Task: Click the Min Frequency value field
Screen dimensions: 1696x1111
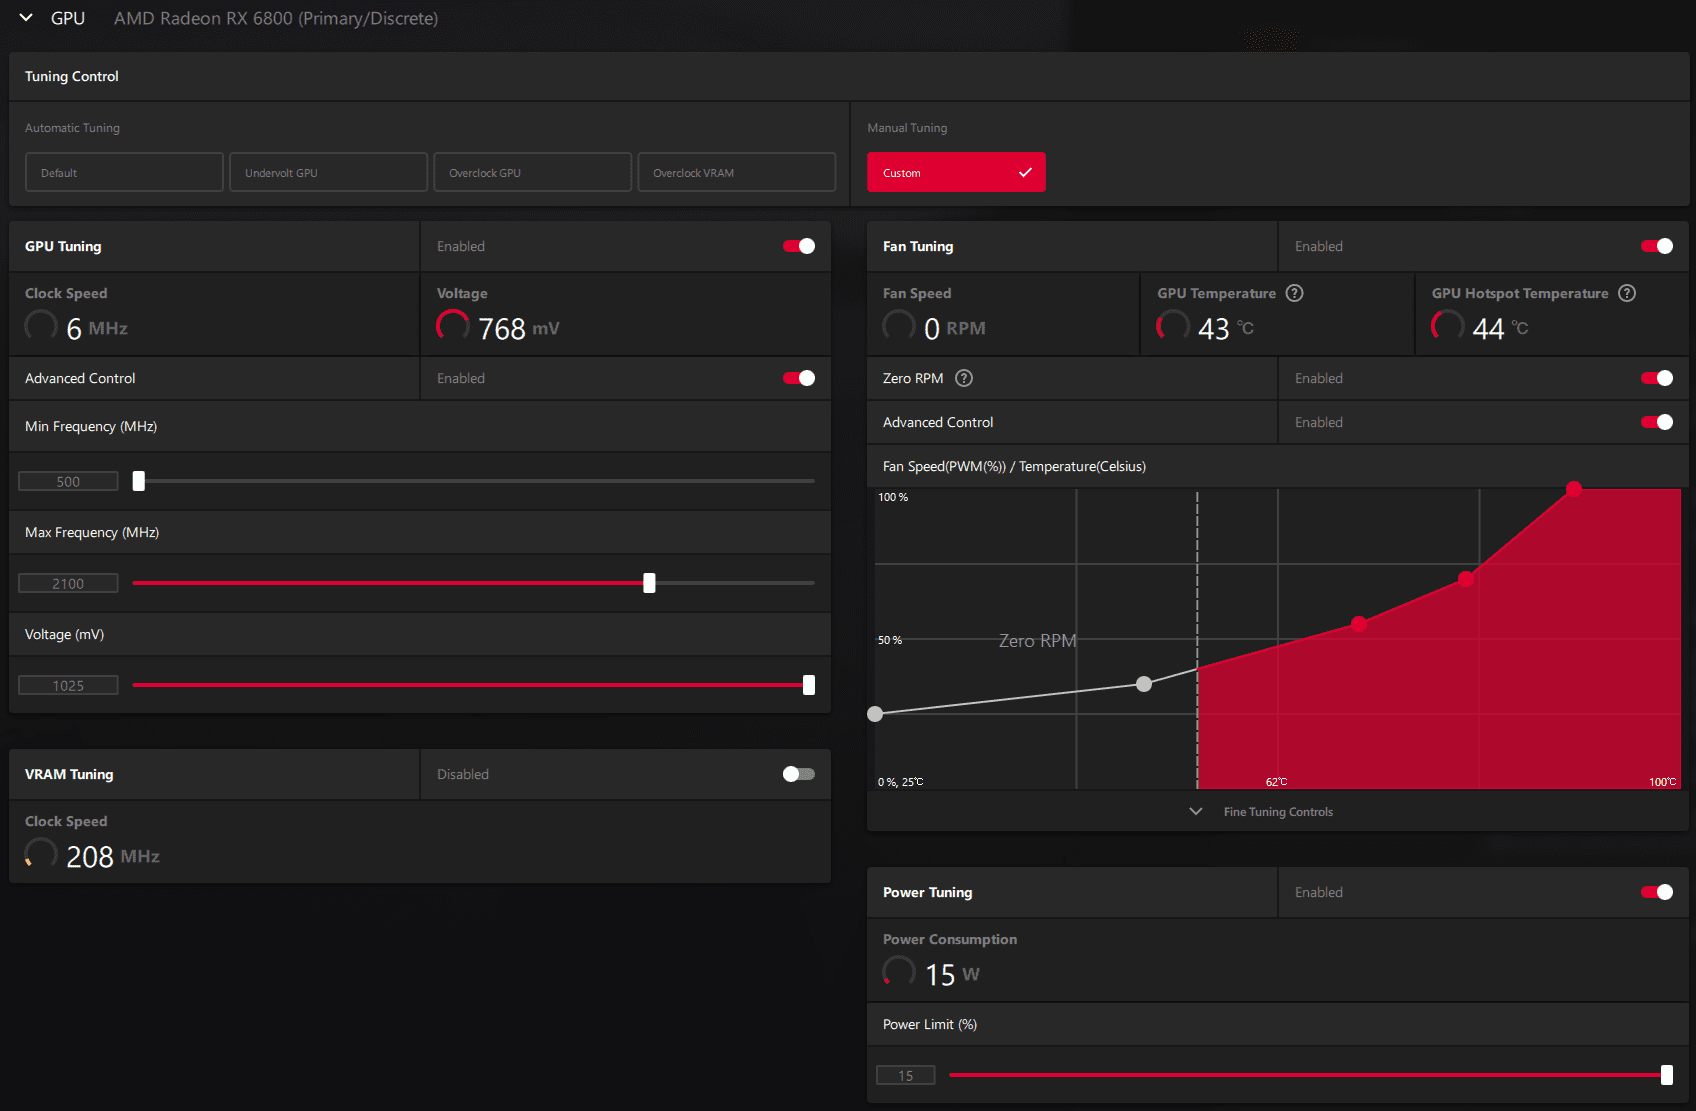Action: point(68,481)
